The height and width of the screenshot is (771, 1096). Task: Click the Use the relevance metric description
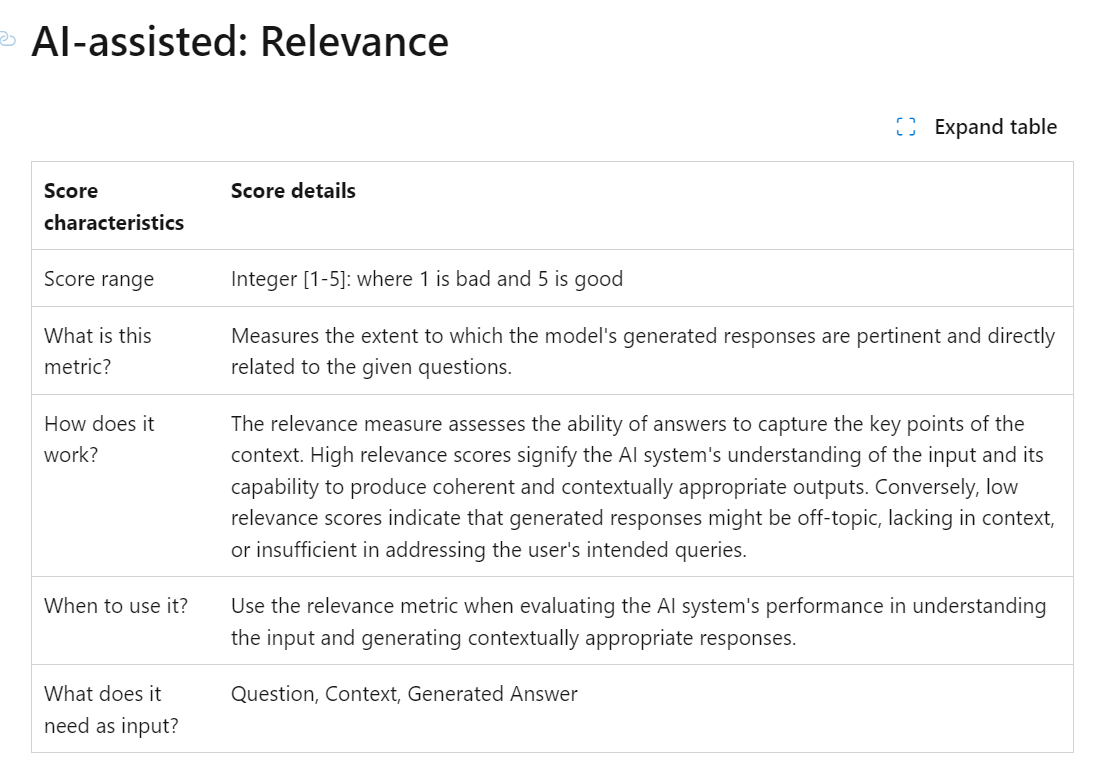[x=638, y=621]
